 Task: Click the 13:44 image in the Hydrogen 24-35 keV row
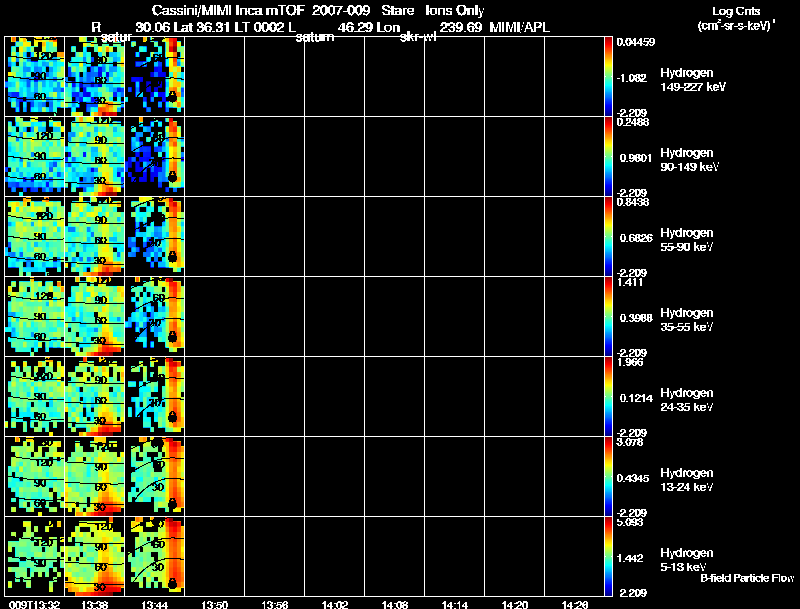(x=155, y=397)
